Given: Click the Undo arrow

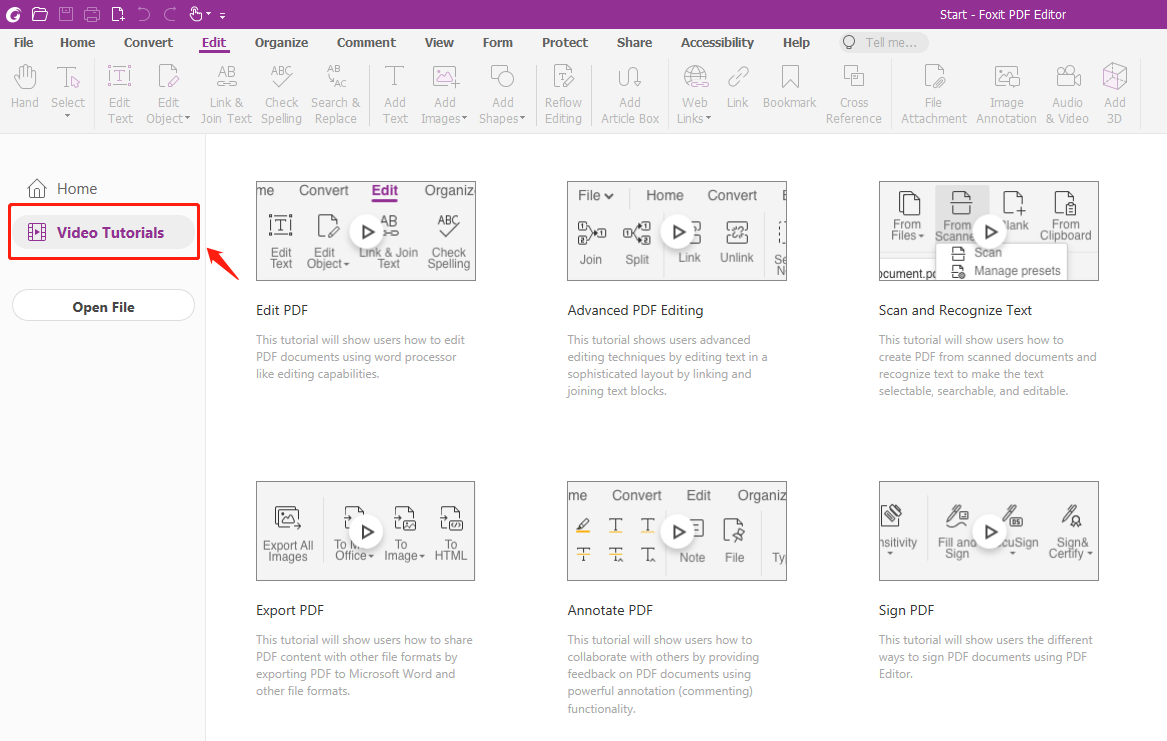Looking at the screenshot, I should pyautogui.click(x=144, y=14).
